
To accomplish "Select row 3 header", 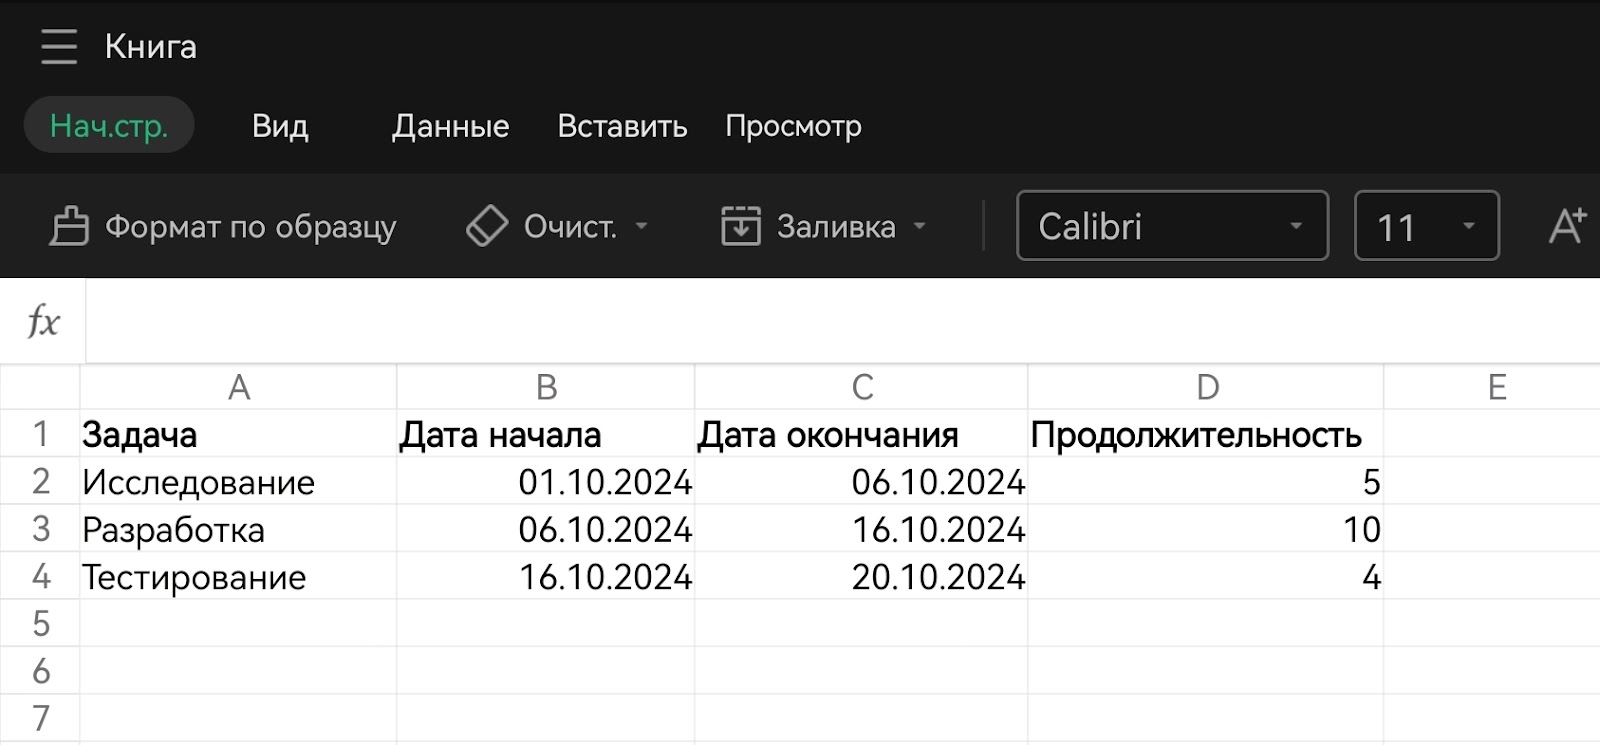I will pos(40,529).
